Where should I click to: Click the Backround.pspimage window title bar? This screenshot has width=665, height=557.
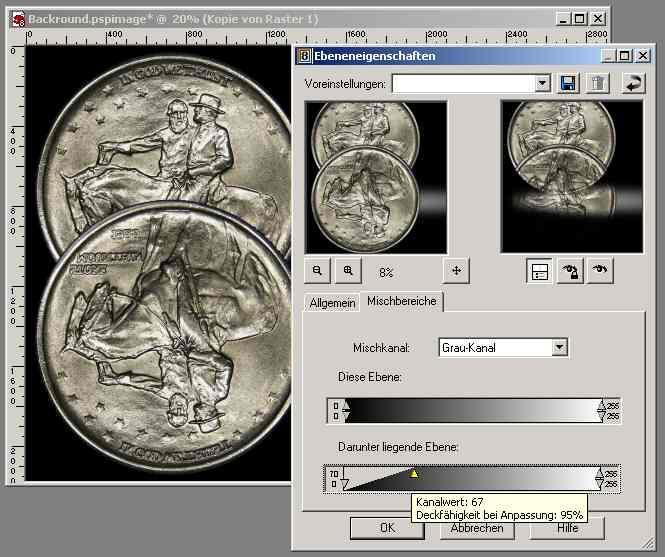tap(308, 19)
